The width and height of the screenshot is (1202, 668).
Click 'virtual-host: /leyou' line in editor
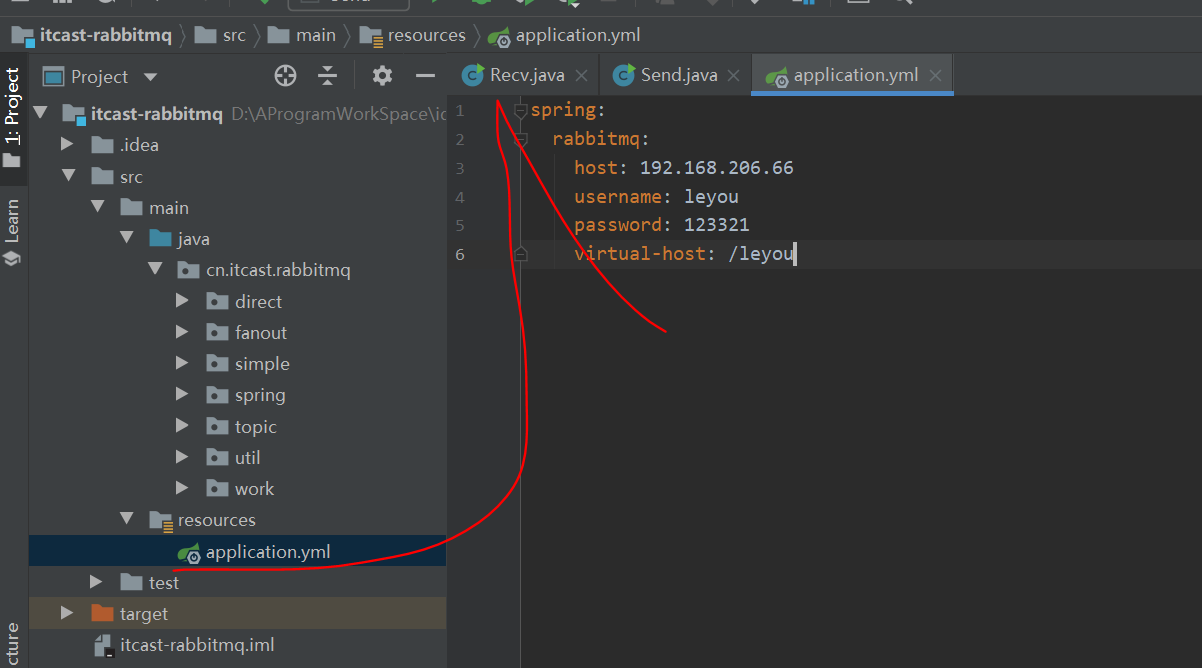684,254
